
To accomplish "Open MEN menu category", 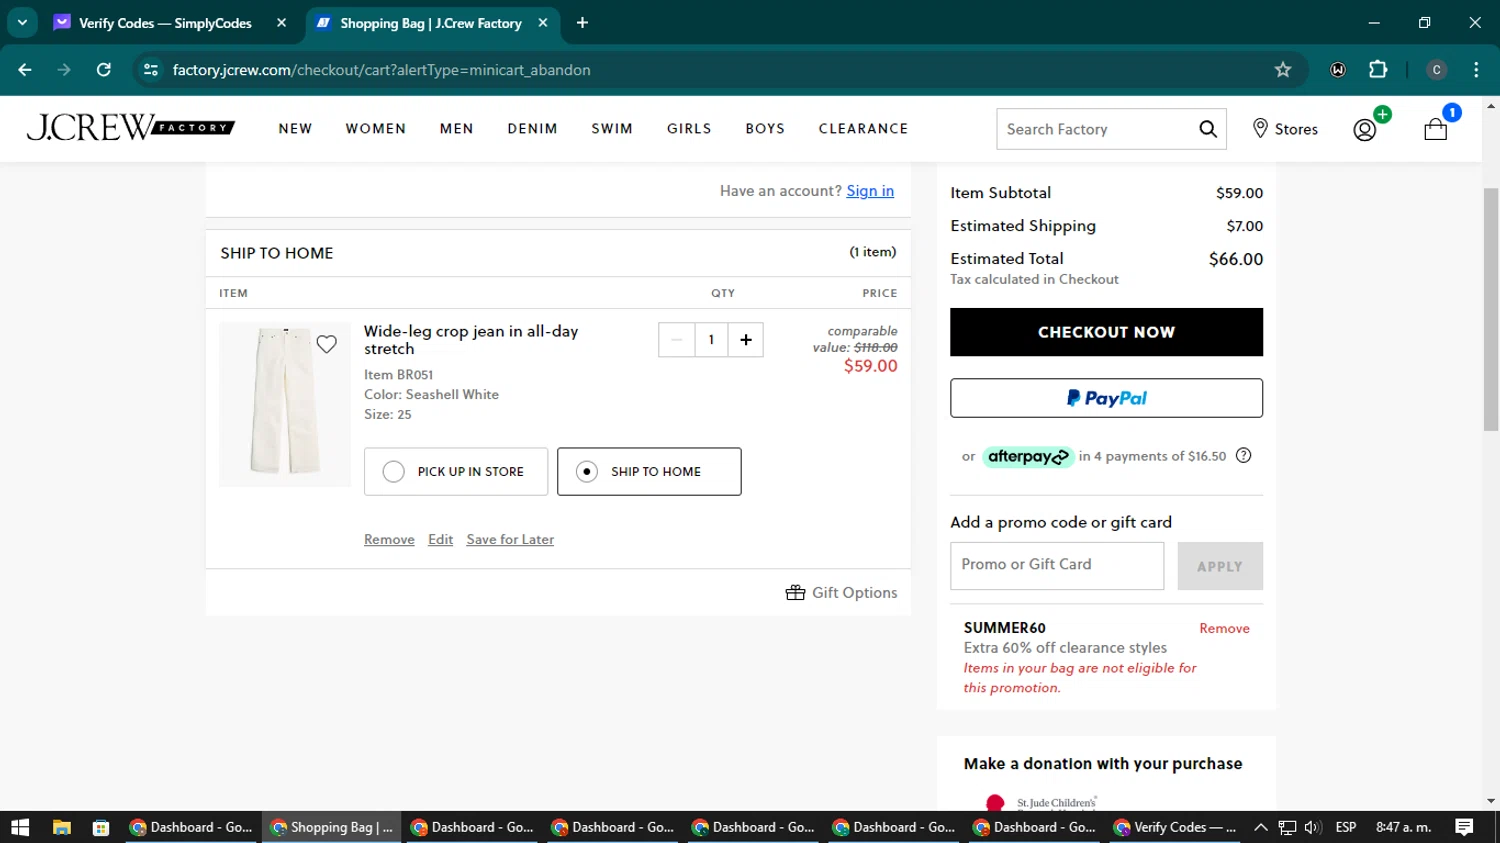I will (457, 129).
